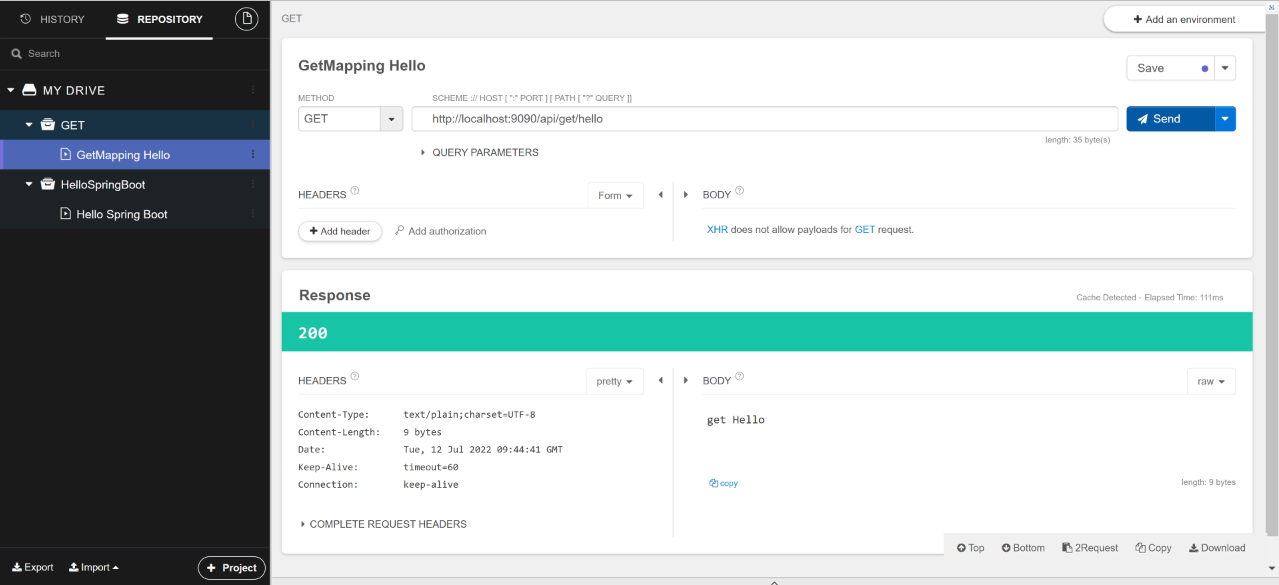
Task: Open the Send button dropdown arrow
Action: pos(1226,119)
